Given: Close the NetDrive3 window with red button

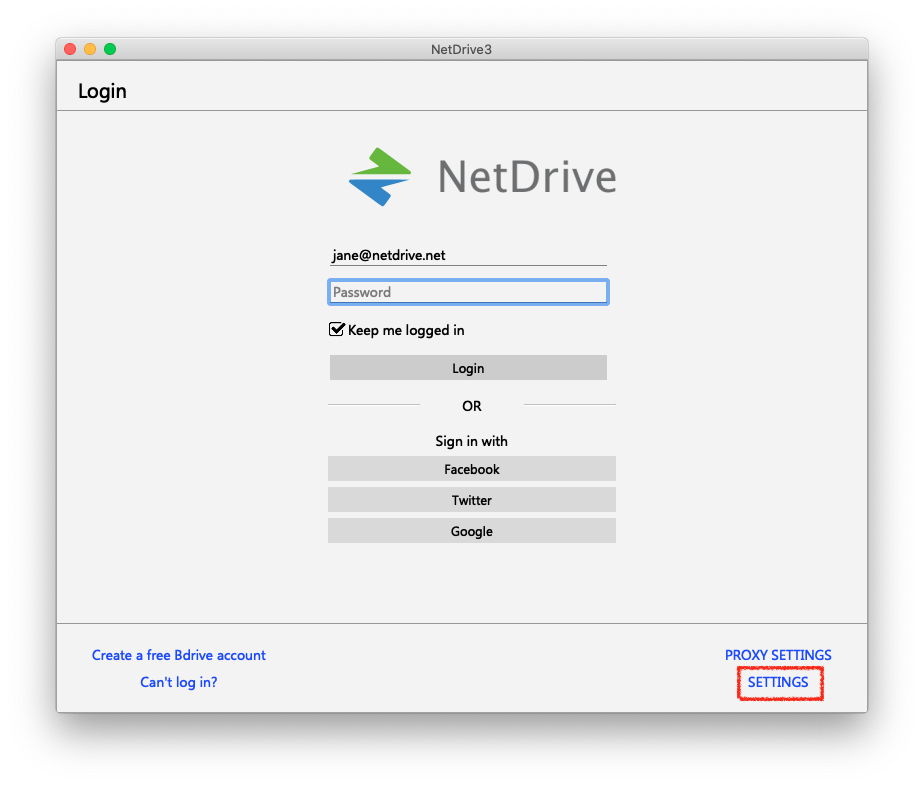Looking at the screenshot, I should coord(70,49).
